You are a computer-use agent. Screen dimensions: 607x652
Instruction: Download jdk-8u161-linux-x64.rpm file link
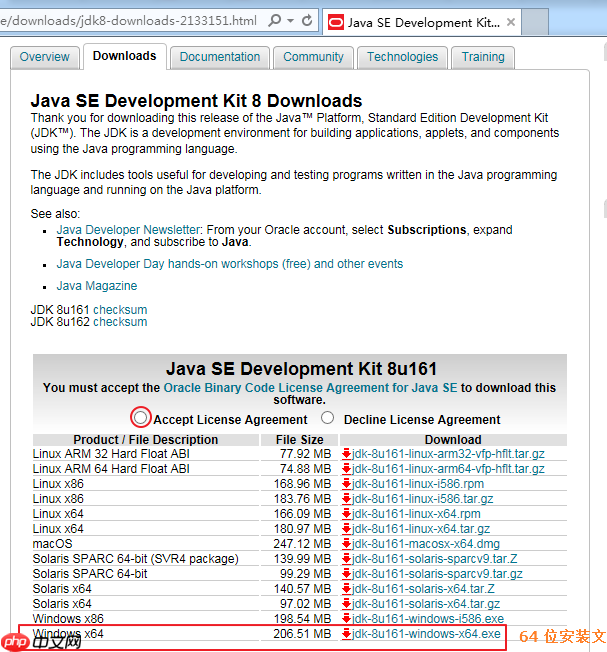point(416,514)
